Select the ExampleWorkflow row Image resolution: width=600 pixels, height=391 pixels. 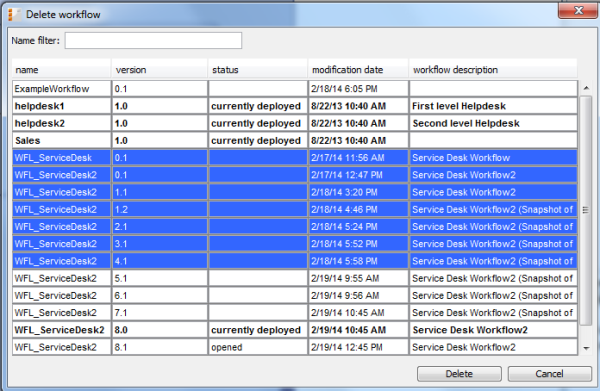click(x=295, y=89)
